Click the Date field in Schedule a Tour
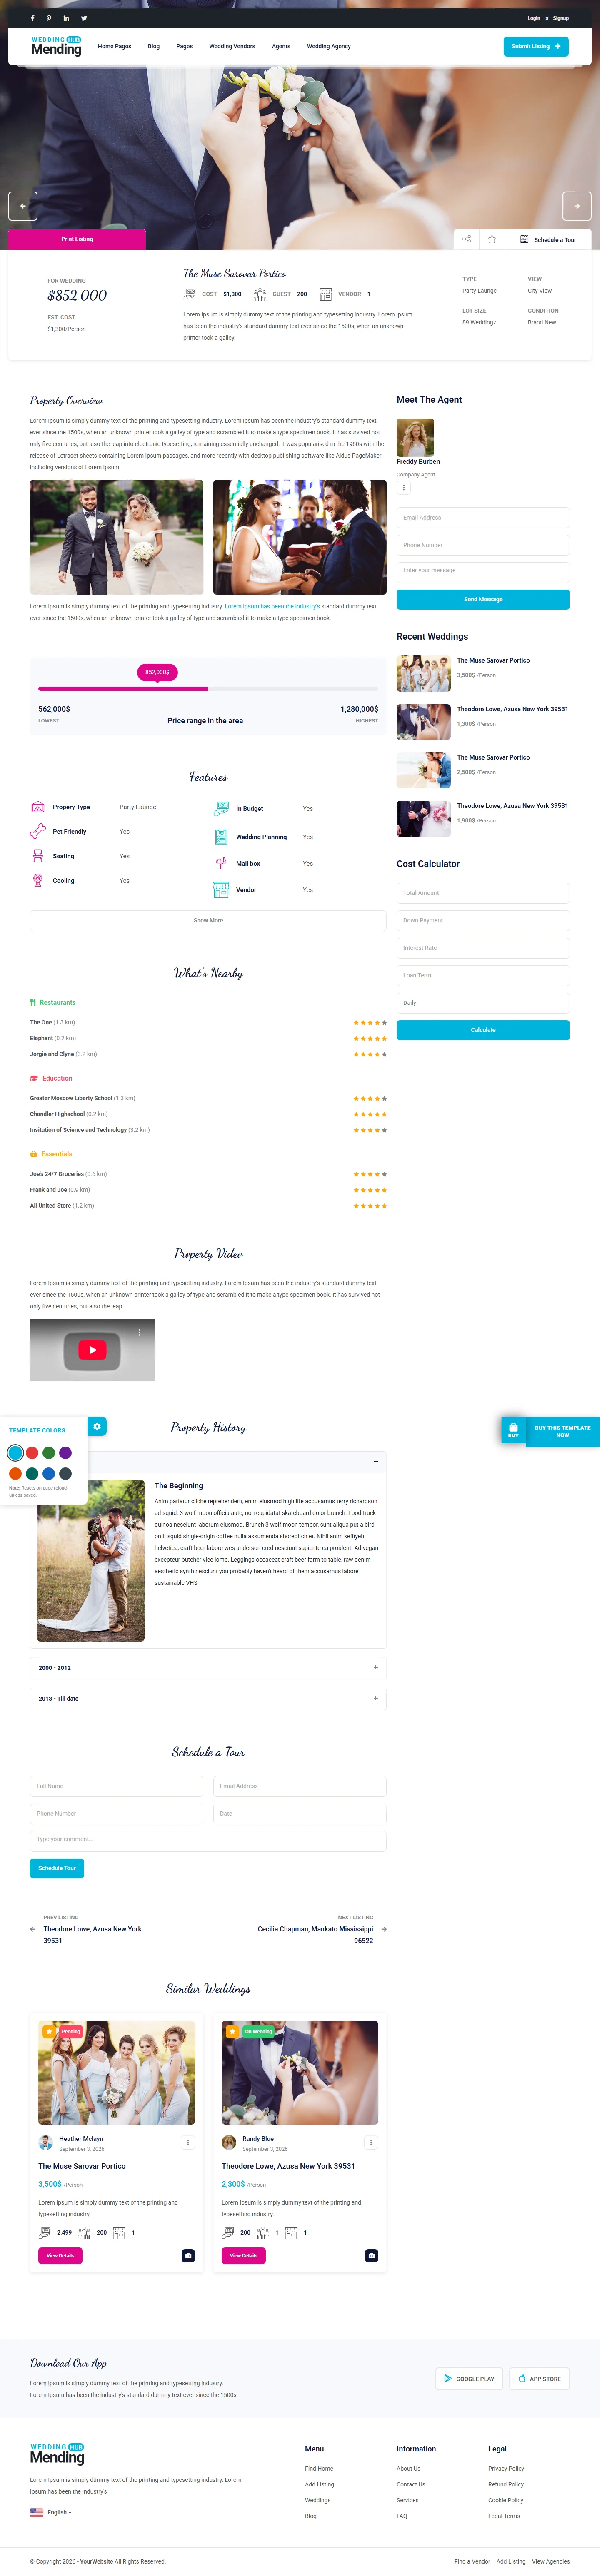The width and height of the screenshot is (600, 2576). [x=300, y=1813]
